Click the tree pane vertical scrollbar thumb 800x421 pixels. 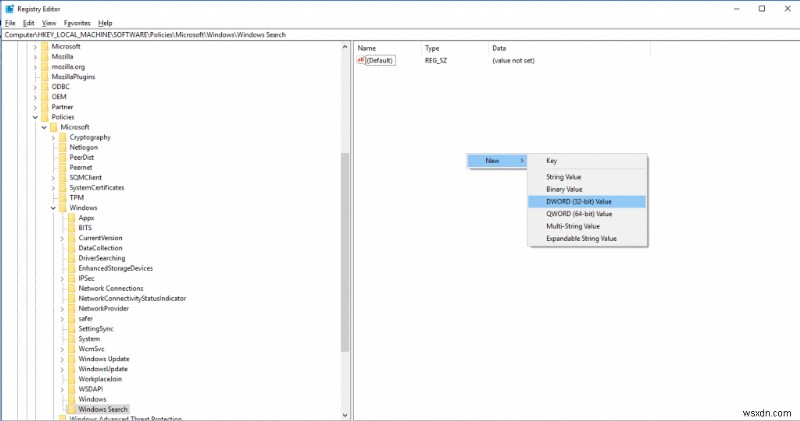tap(345, 253)
